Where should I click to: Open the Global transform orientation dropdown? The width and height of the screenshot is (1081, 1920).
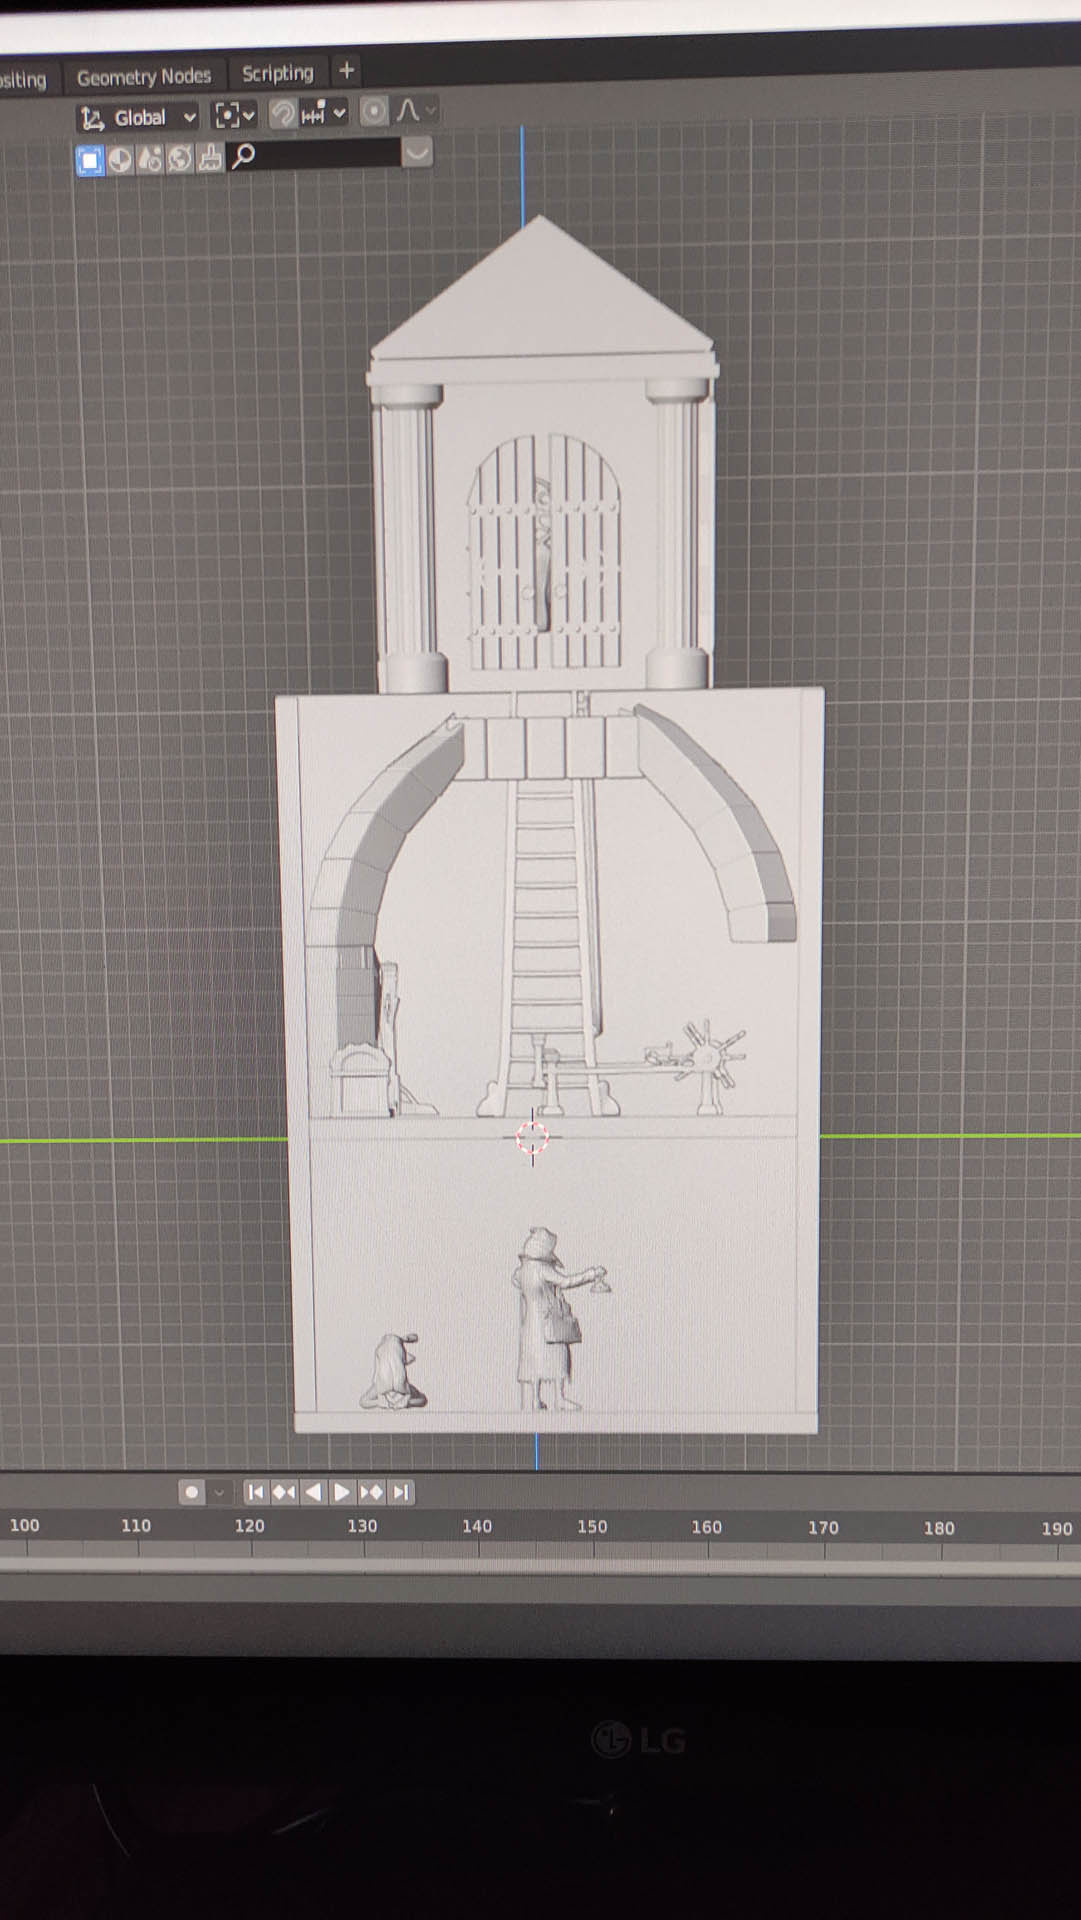(x=138, y=118)
